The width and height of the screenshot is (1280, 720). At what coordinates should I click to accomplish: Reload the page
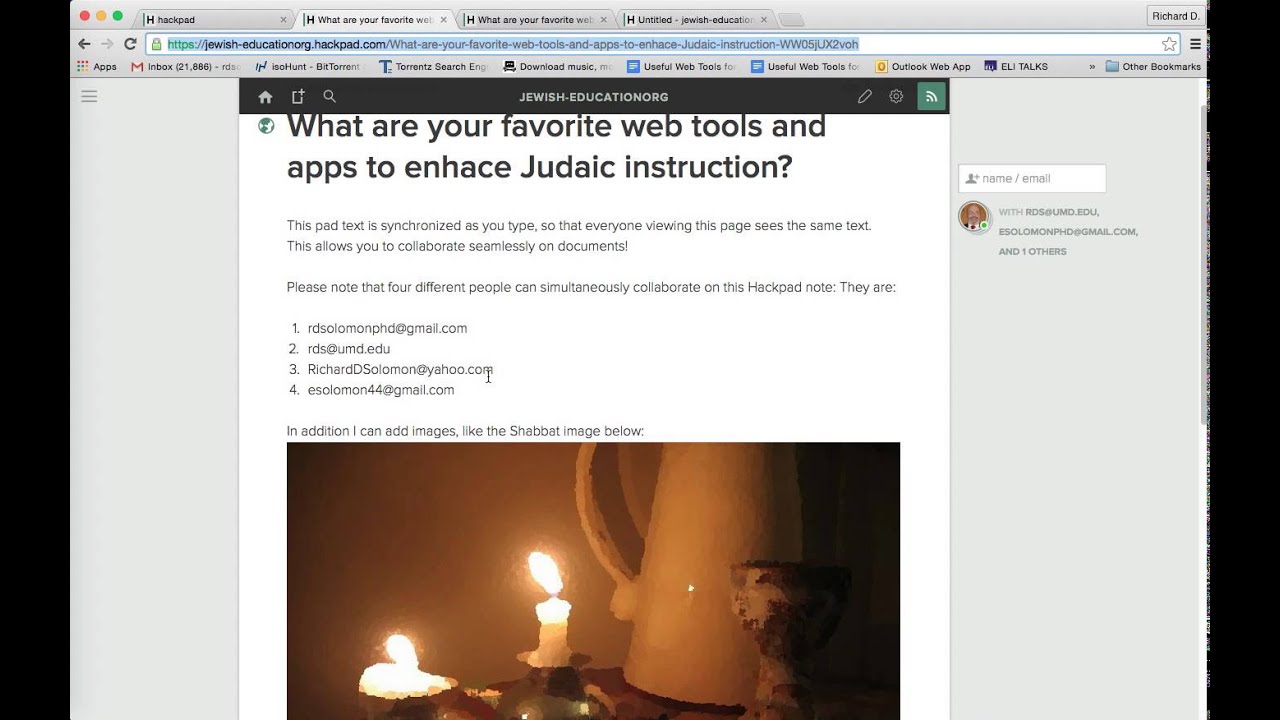click(130, 44)
